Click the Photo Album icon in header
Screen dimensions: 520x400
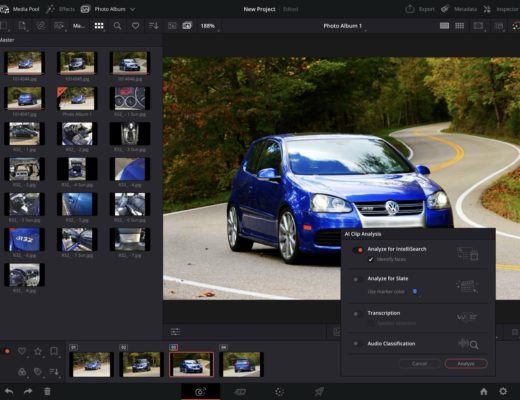pyautogui.click(x=85, y=9)
